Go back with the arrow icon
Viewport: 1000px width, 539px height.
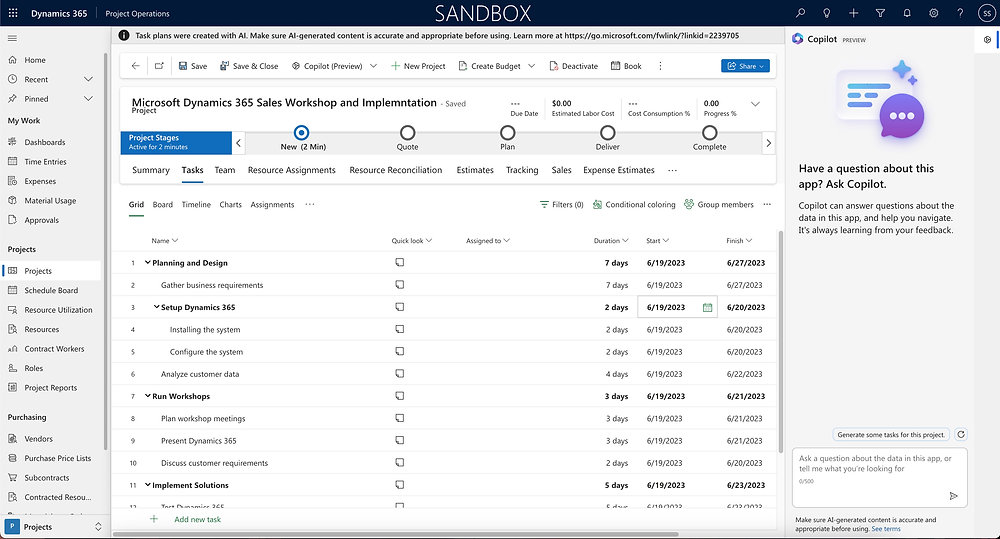(135, 66)
